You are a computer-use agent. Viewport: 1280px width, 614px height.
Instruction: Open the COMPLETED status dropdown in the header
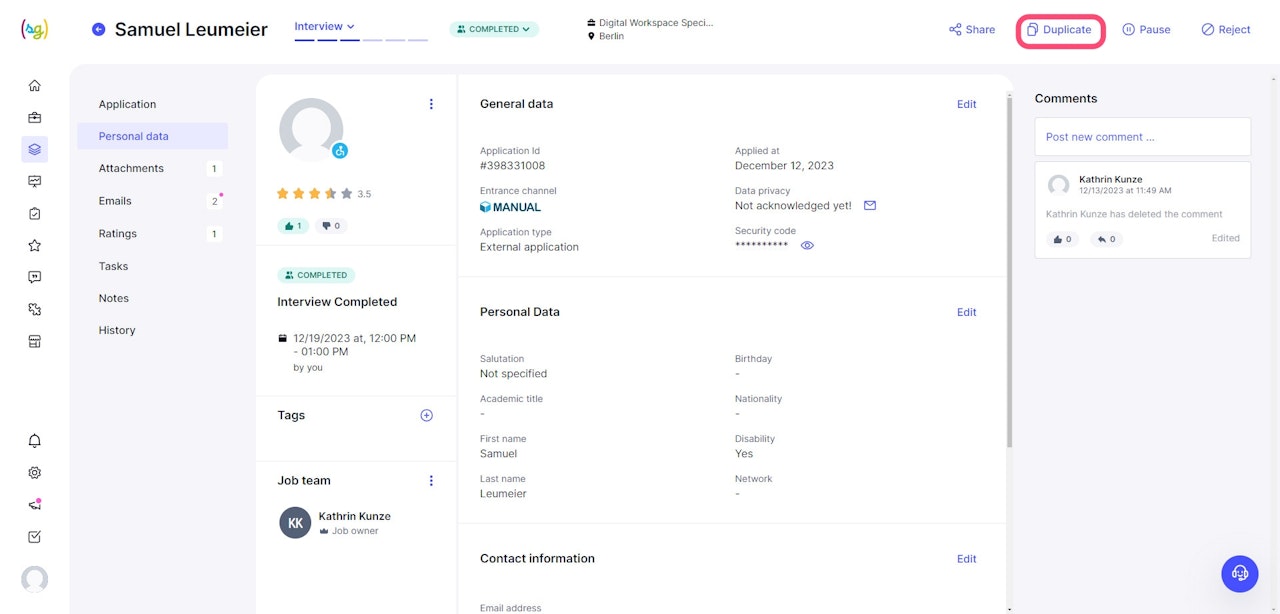[x=494, y=29]
